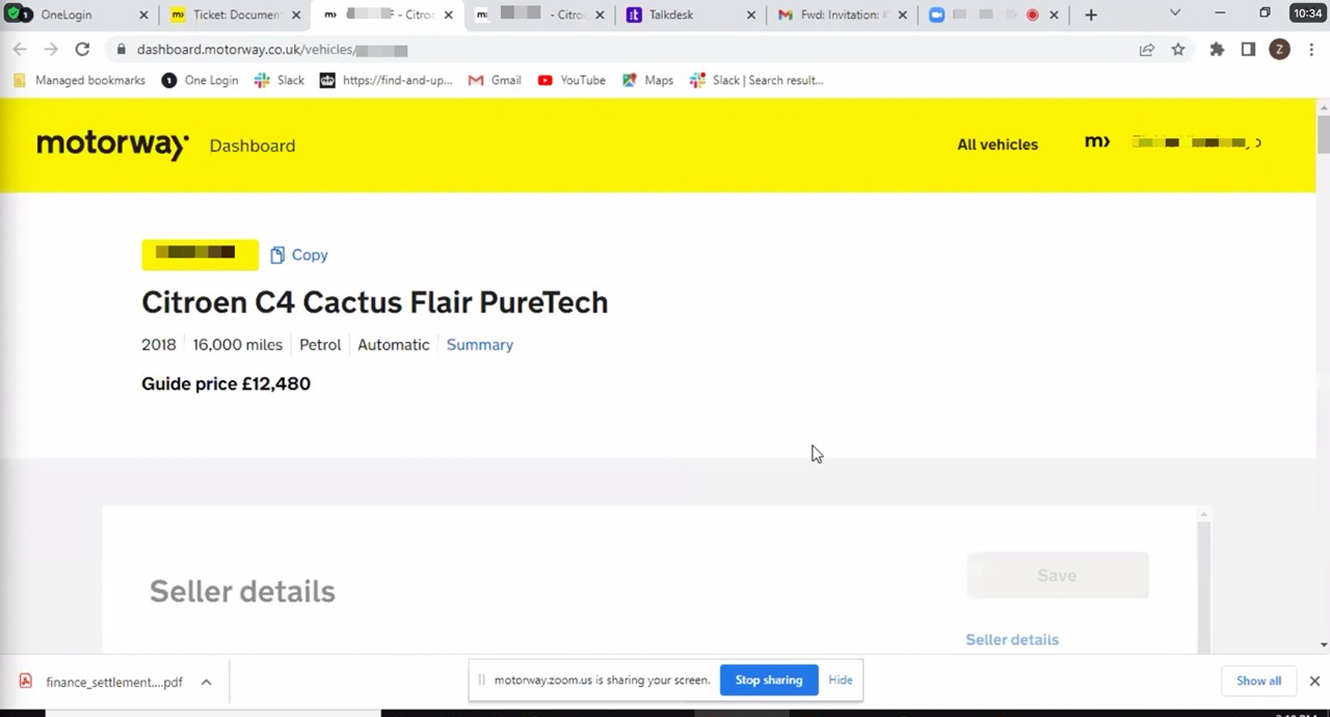
Task: Switch to the Zoom recording tab
Action: tap(985, 15)
